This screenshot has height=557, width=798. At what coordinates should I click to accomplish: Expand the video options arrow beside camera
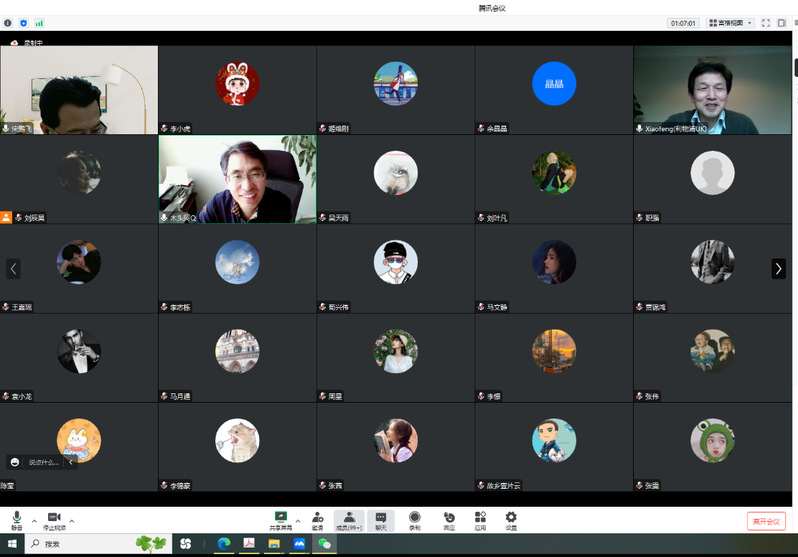pyautogui.click(x=72, y=521)
